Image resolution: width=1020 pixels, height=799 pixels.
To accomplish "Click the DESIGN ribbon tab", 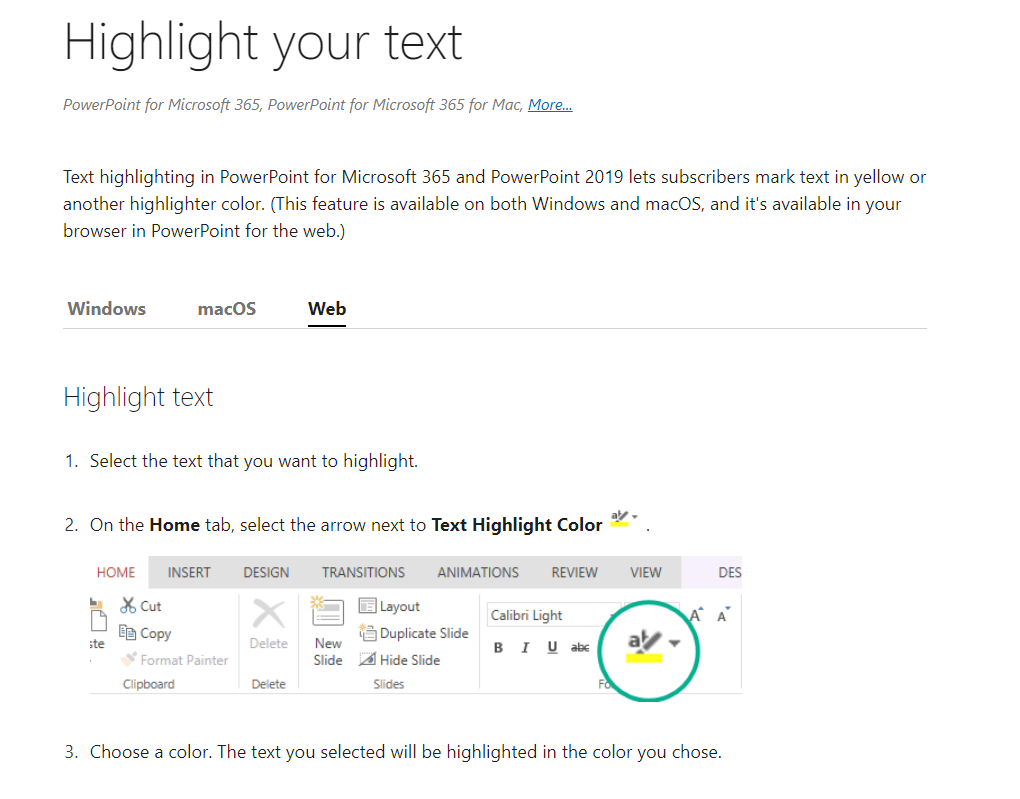I will (x=266, y=573).
